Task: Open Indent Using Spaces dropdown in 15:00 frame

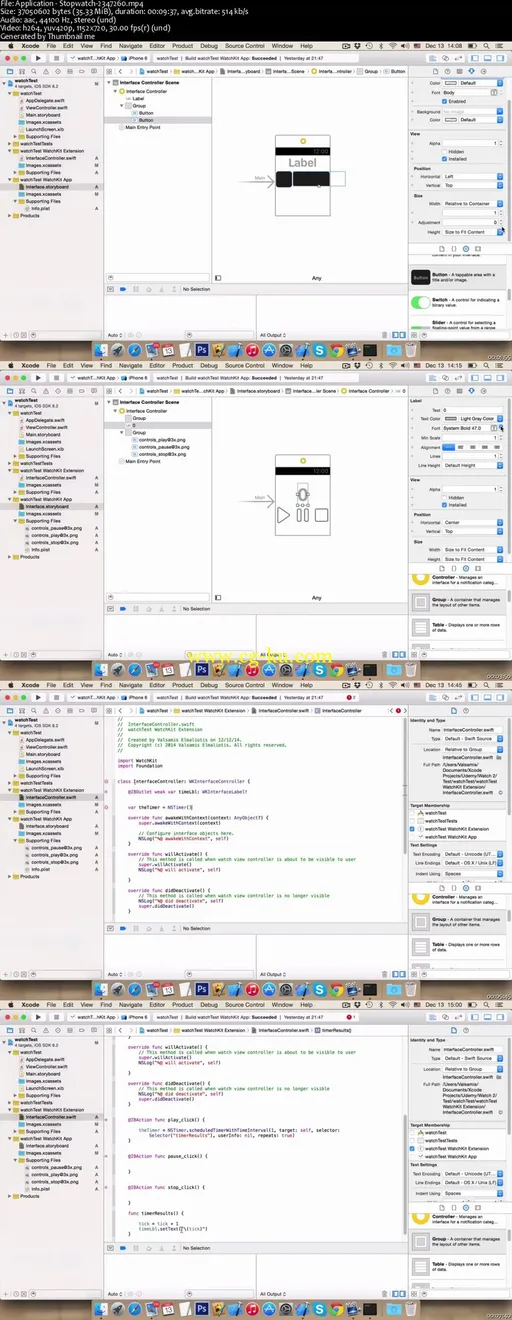Action: pyautogui.click(x=474, y=1193)
